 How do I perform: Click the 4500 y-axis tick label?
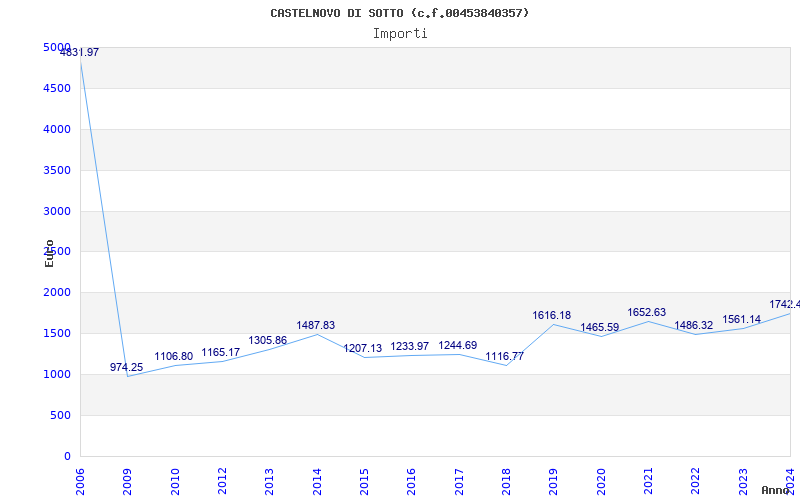[x=57, y=88]
